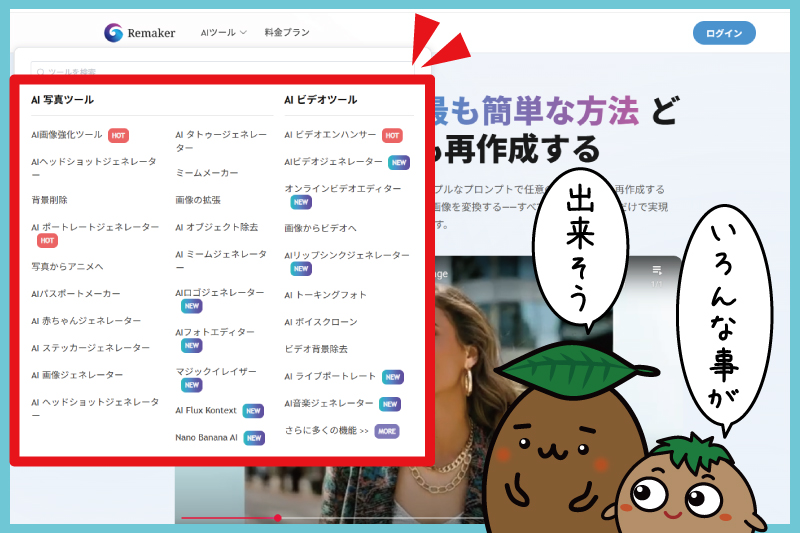Select 背景削除 in the photo tools
The width and height of the screenshot is (800, 533).
50,200
